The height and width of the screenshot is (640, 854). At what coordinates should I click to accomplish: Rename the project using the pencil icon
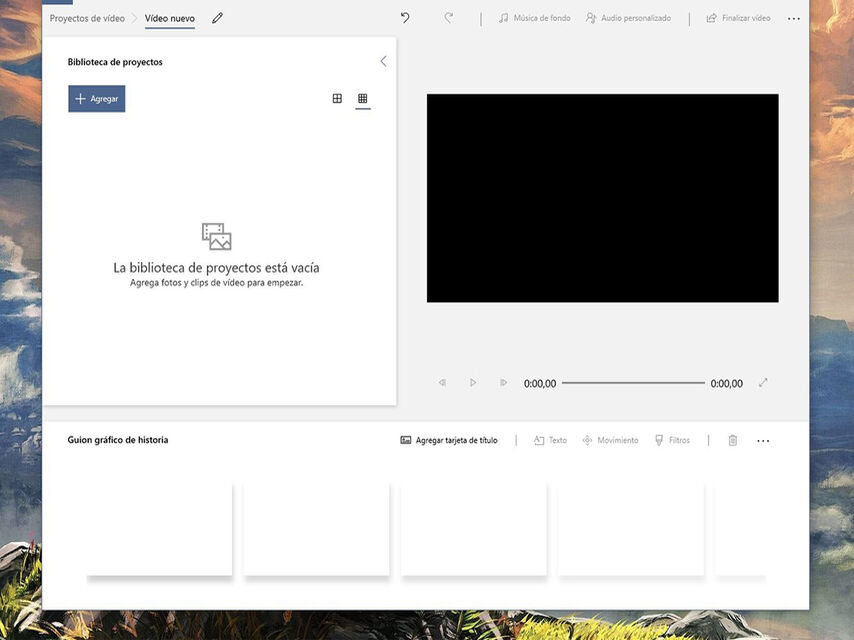217,17
